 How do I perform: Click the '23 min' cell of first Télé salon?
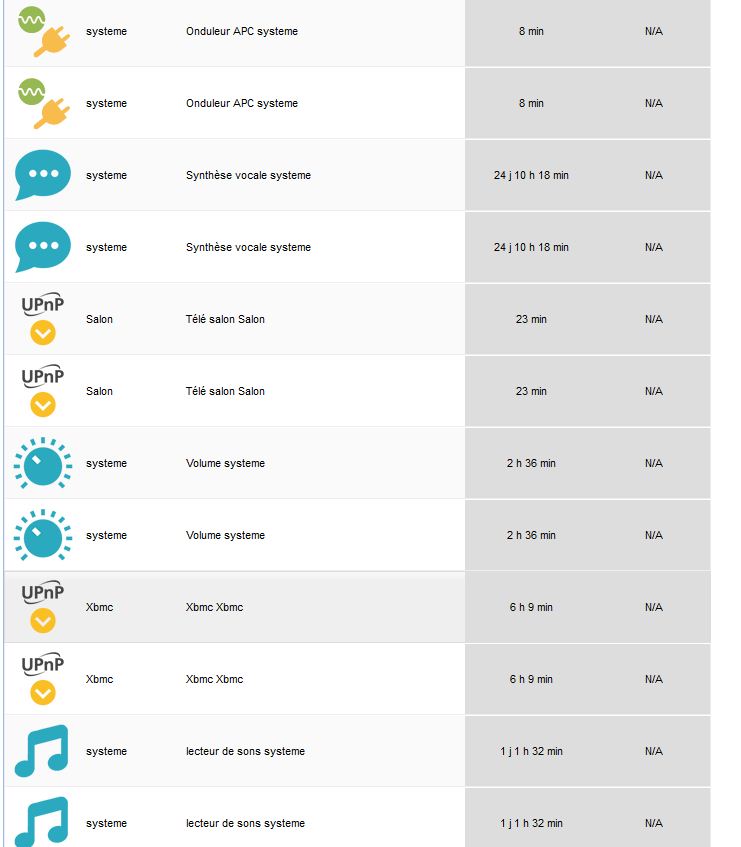531,319
